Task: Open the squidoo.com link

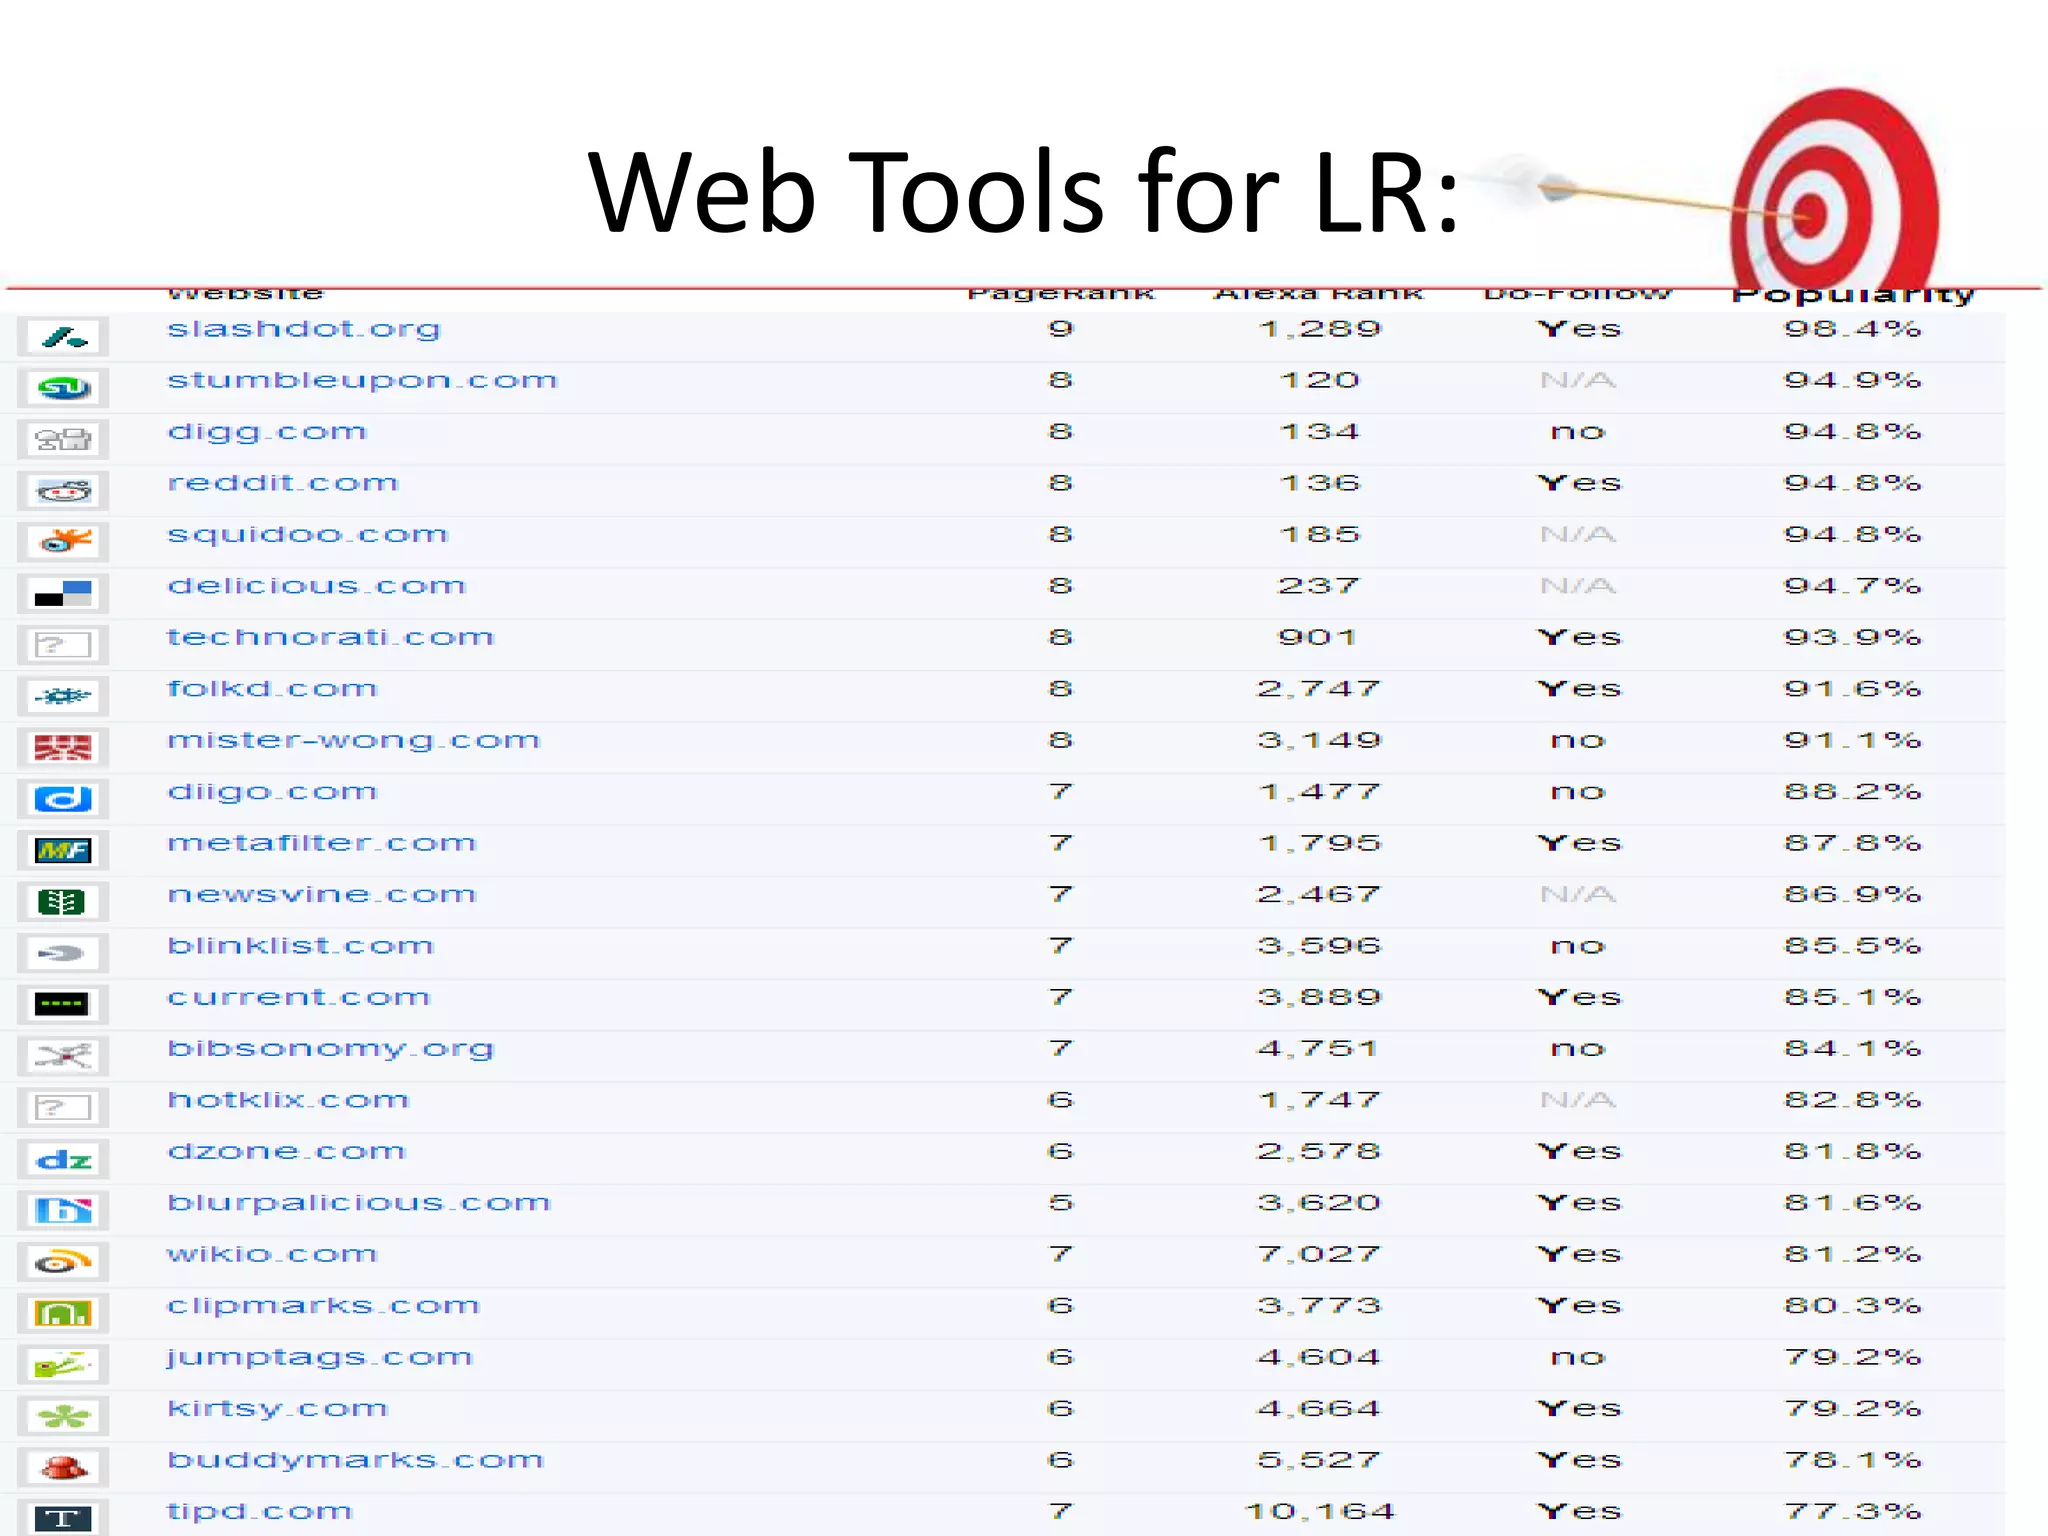Action: (307, 535)
